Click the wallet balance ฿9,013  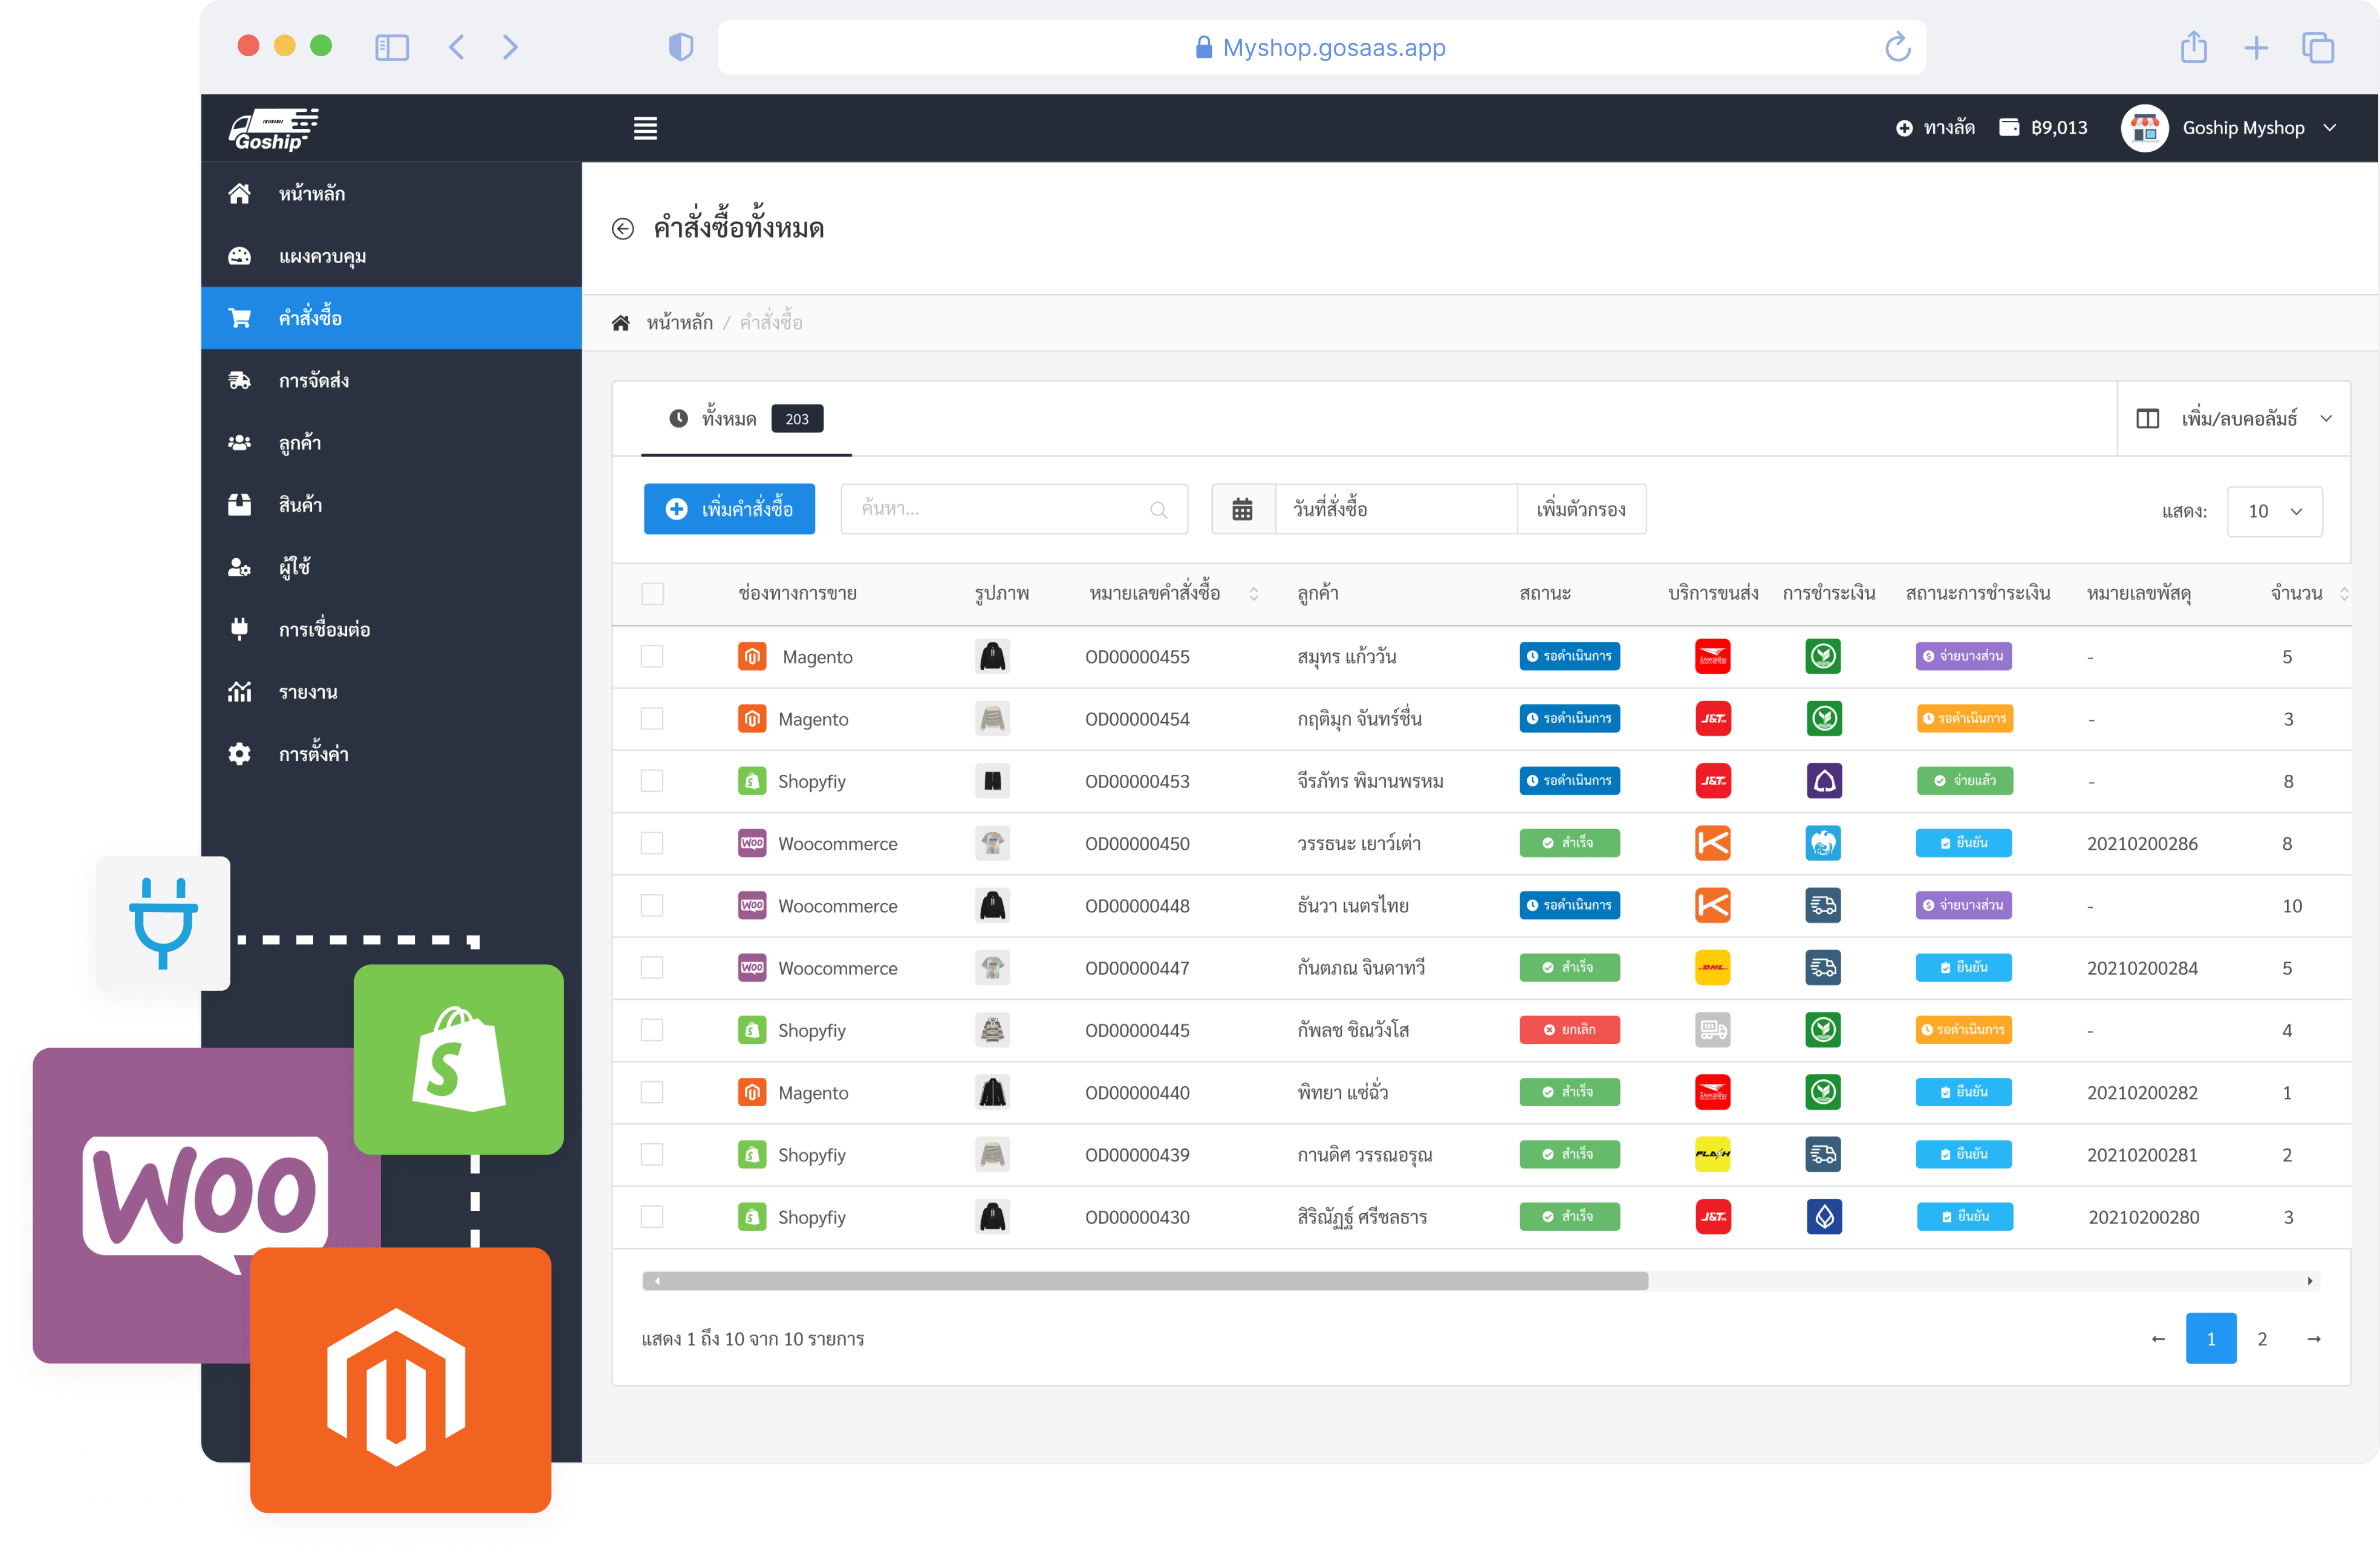click(x=2043, y=127)
